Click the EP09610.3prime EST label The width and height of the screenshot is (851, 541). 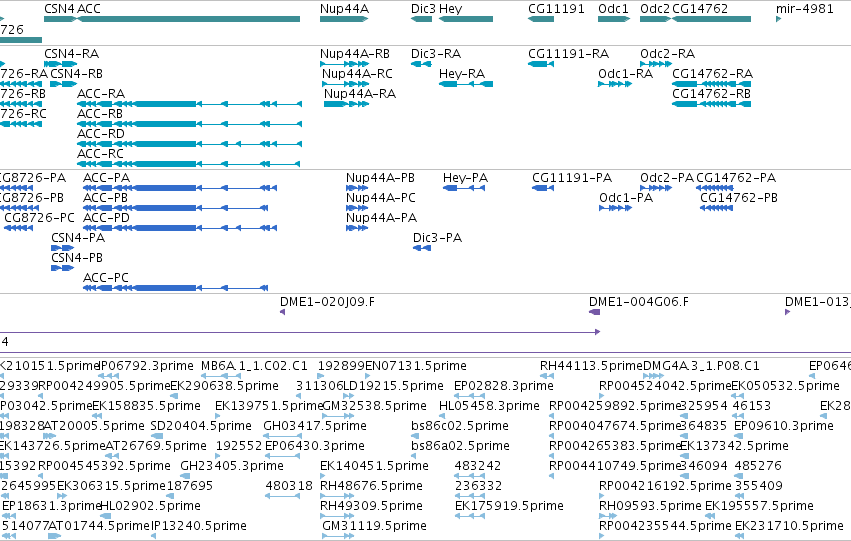tap(784, 426)
